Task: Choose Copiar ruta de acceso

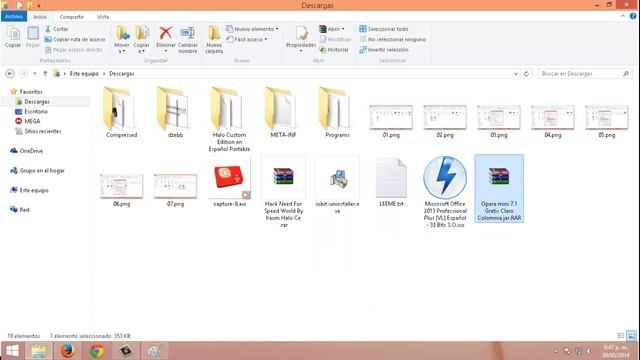Action: (x=75, y=40)
